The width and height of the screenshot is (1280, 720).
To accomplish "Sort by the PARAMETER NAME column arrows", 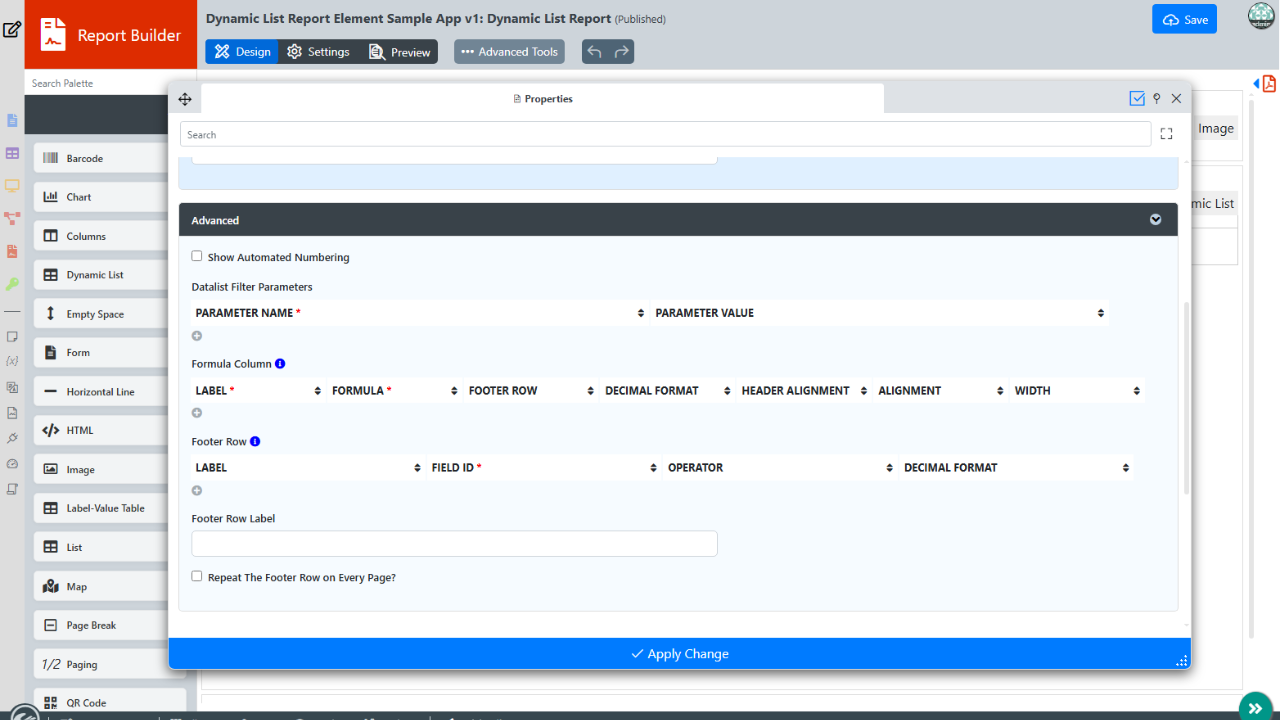I will pyautogui.click(x=641, y=313).
